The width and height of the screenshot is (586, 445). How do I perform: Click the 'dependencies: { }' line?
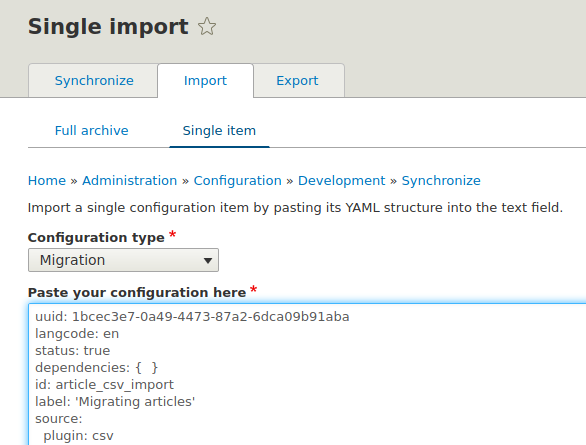[96, 368]
